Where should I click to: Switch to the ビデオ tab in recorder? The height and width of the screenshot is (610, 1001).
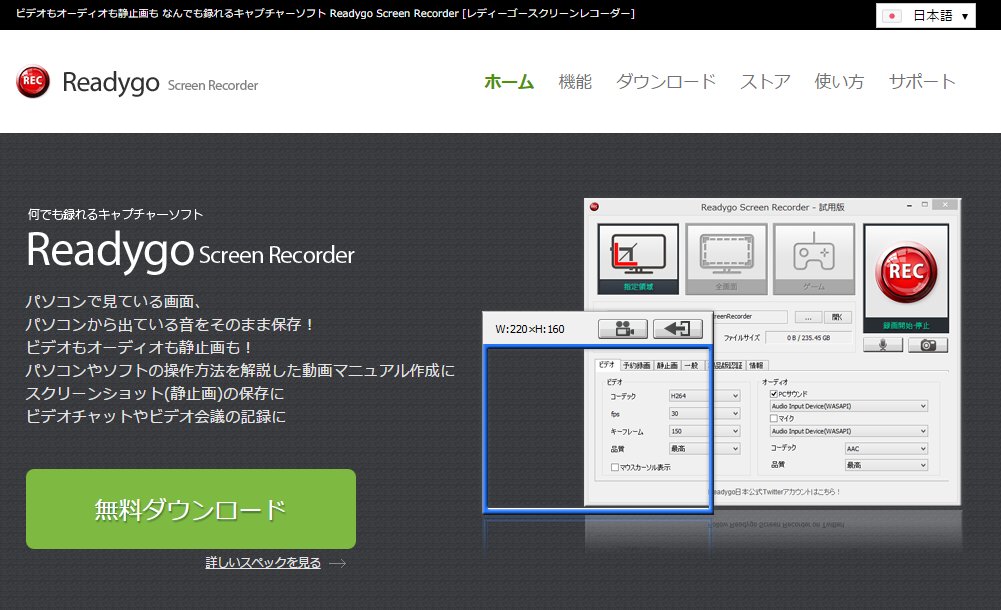click(606, 365)
